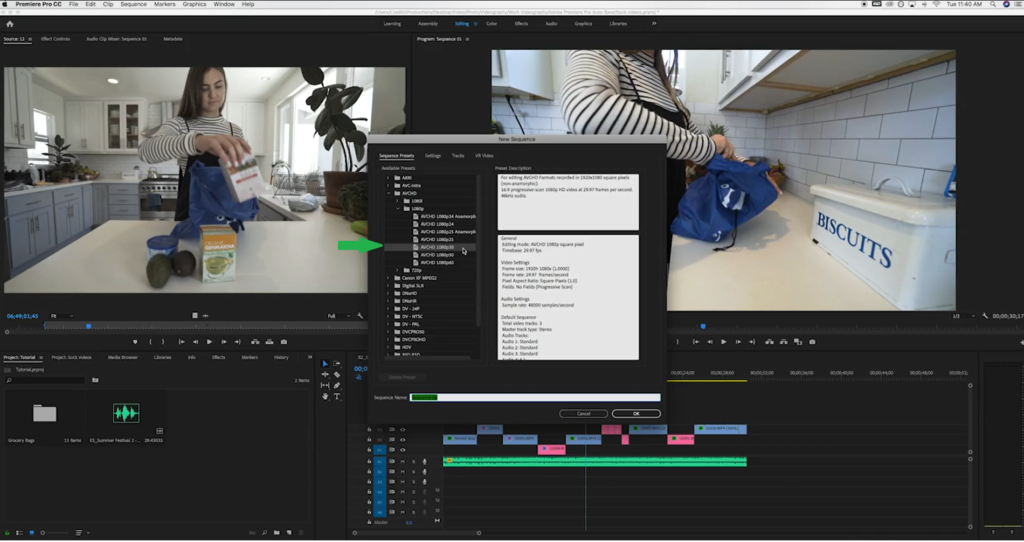
Task: Open the Settings tab in New Sequence
Action: tap(433, 155)
